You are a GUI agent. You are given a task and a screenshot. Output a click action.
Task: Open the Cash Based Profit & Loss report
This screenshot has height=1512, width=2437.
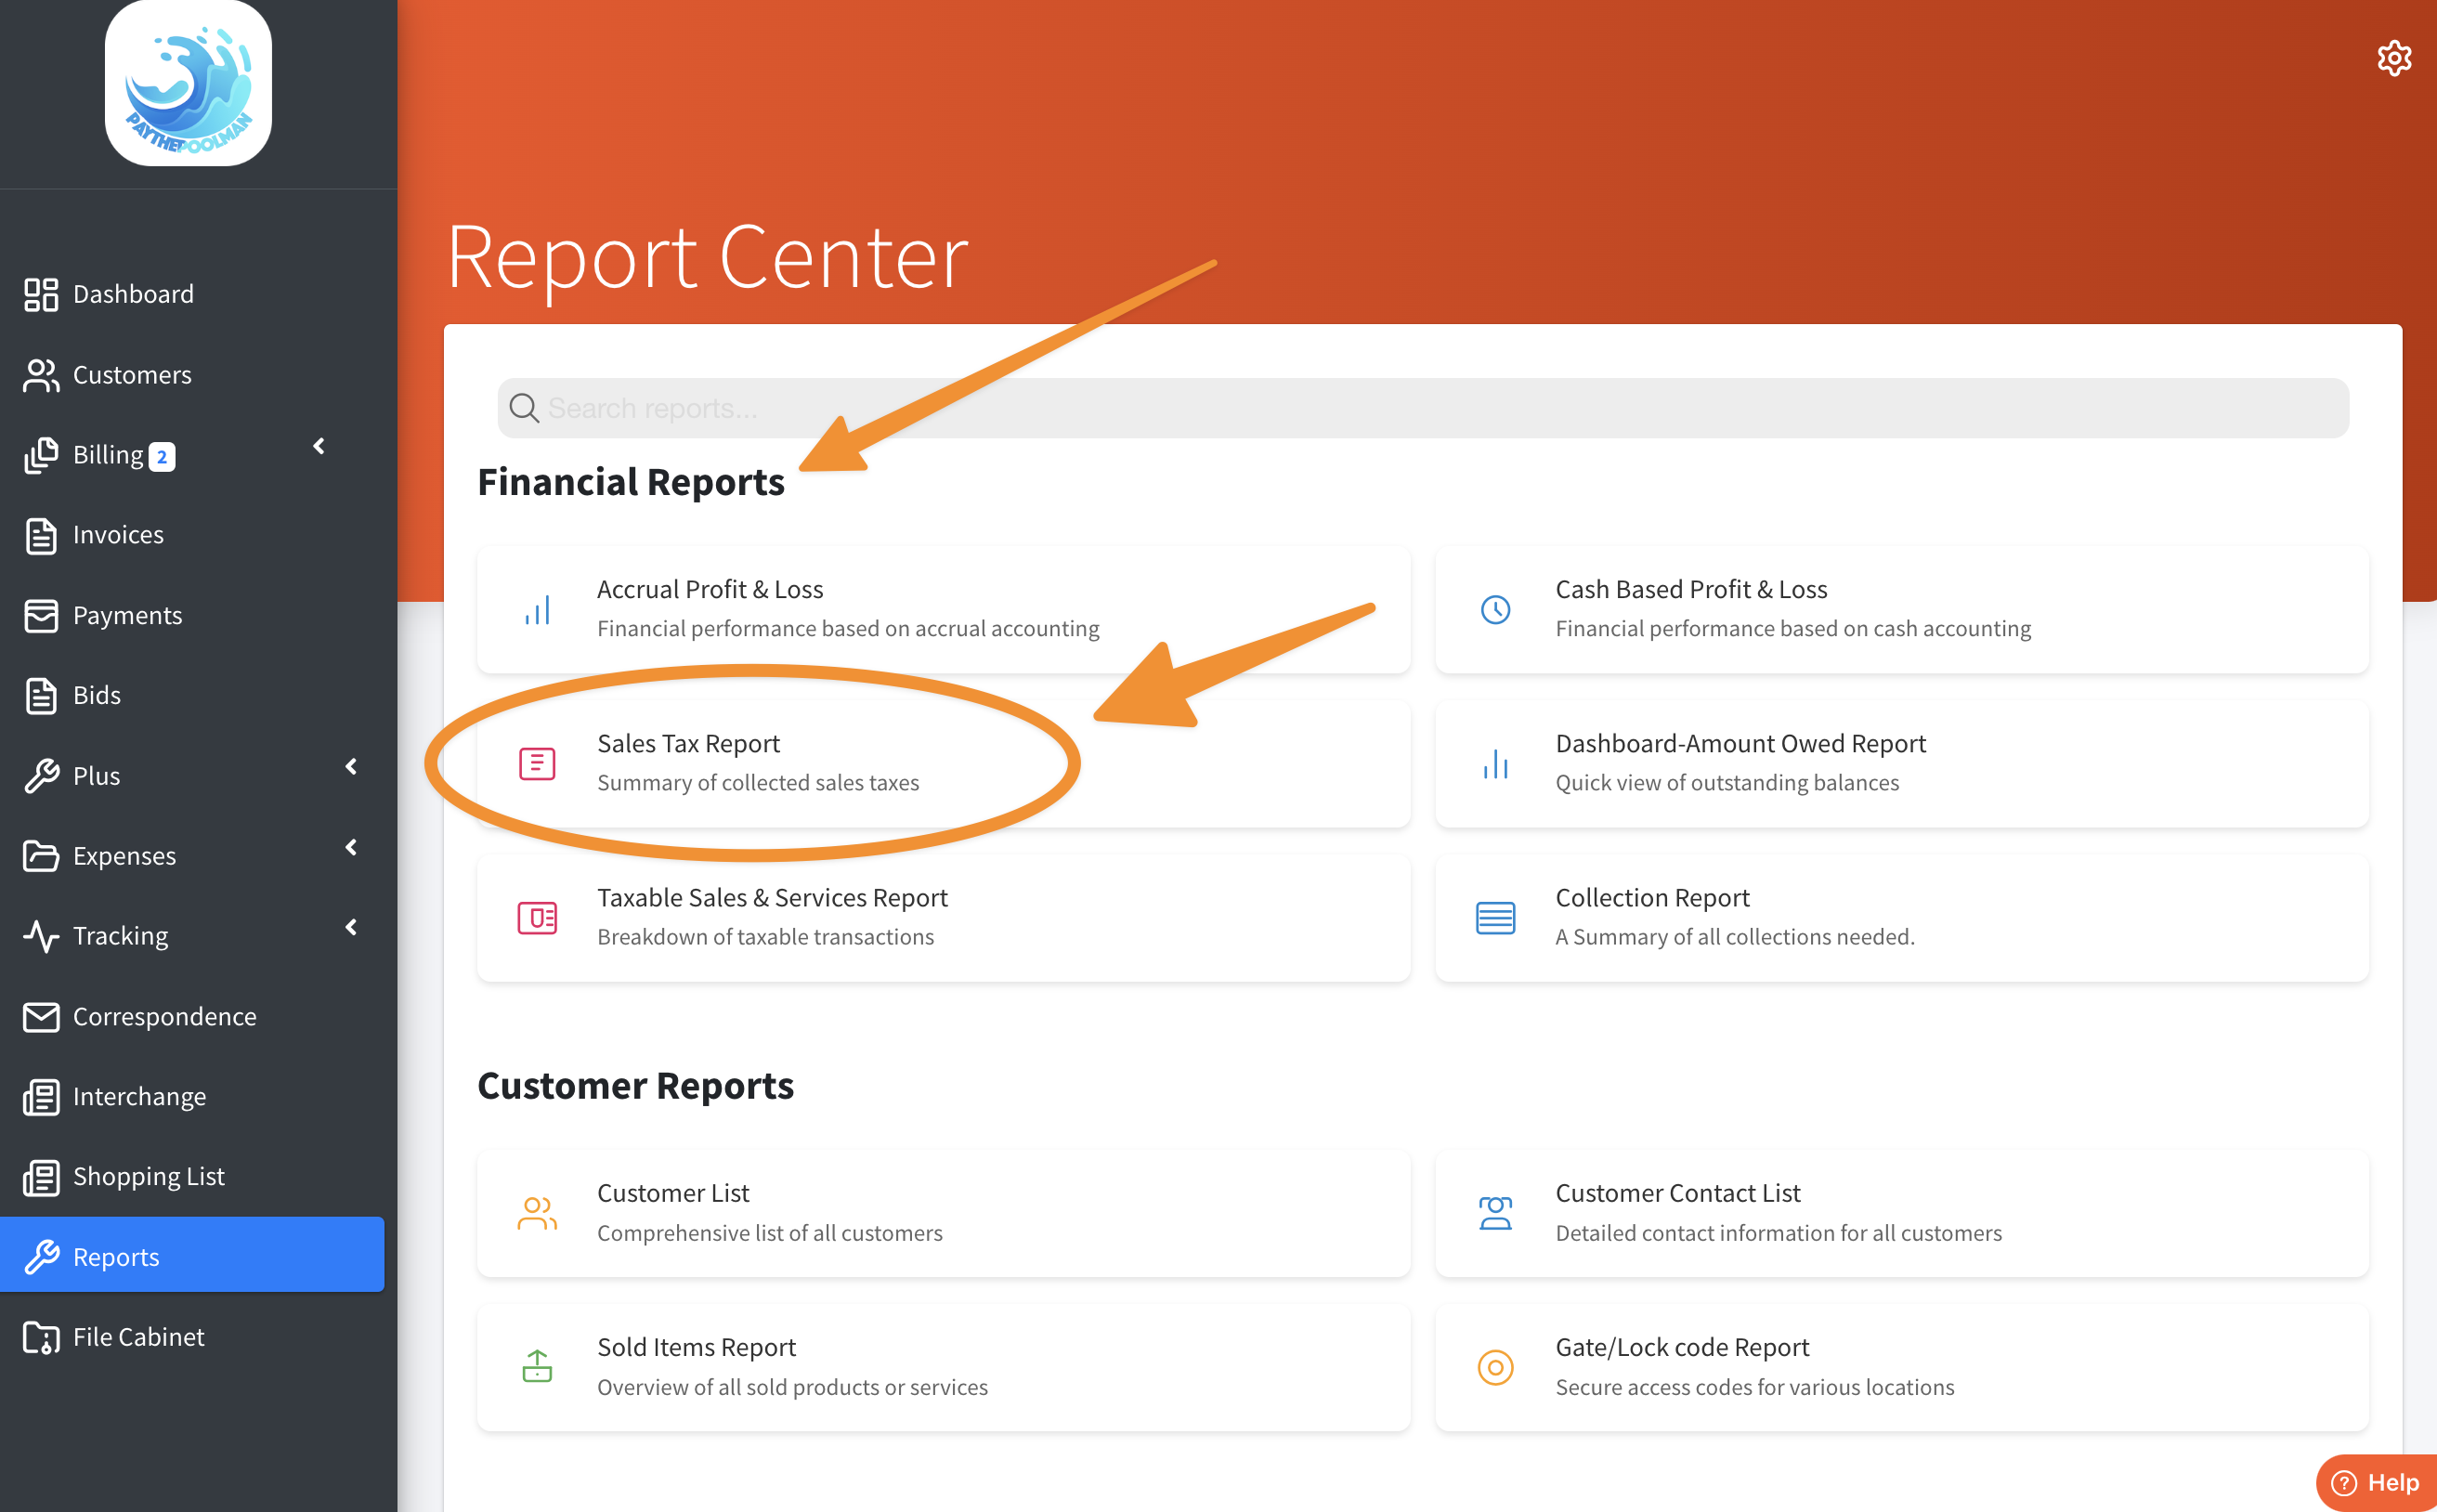pyautogui.click(x=1901, y=609)
